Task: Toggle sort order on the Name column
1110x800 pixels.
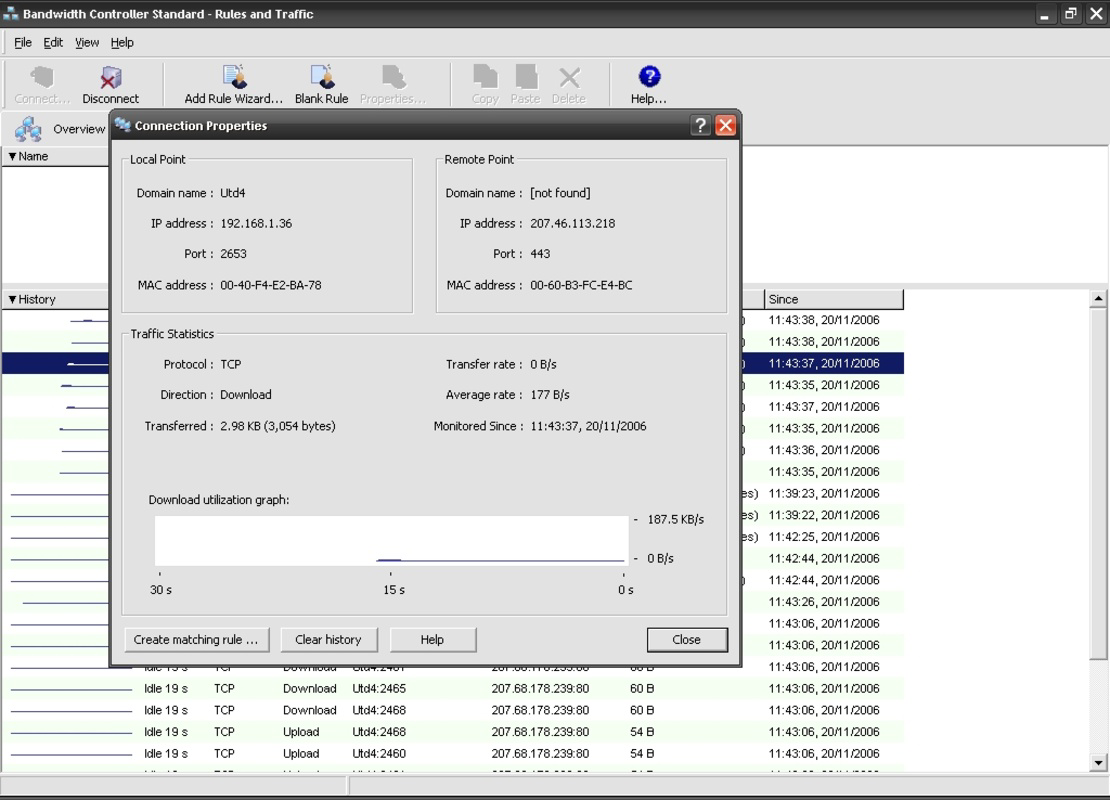Action: pyautogui.click(x=55, y=156)
